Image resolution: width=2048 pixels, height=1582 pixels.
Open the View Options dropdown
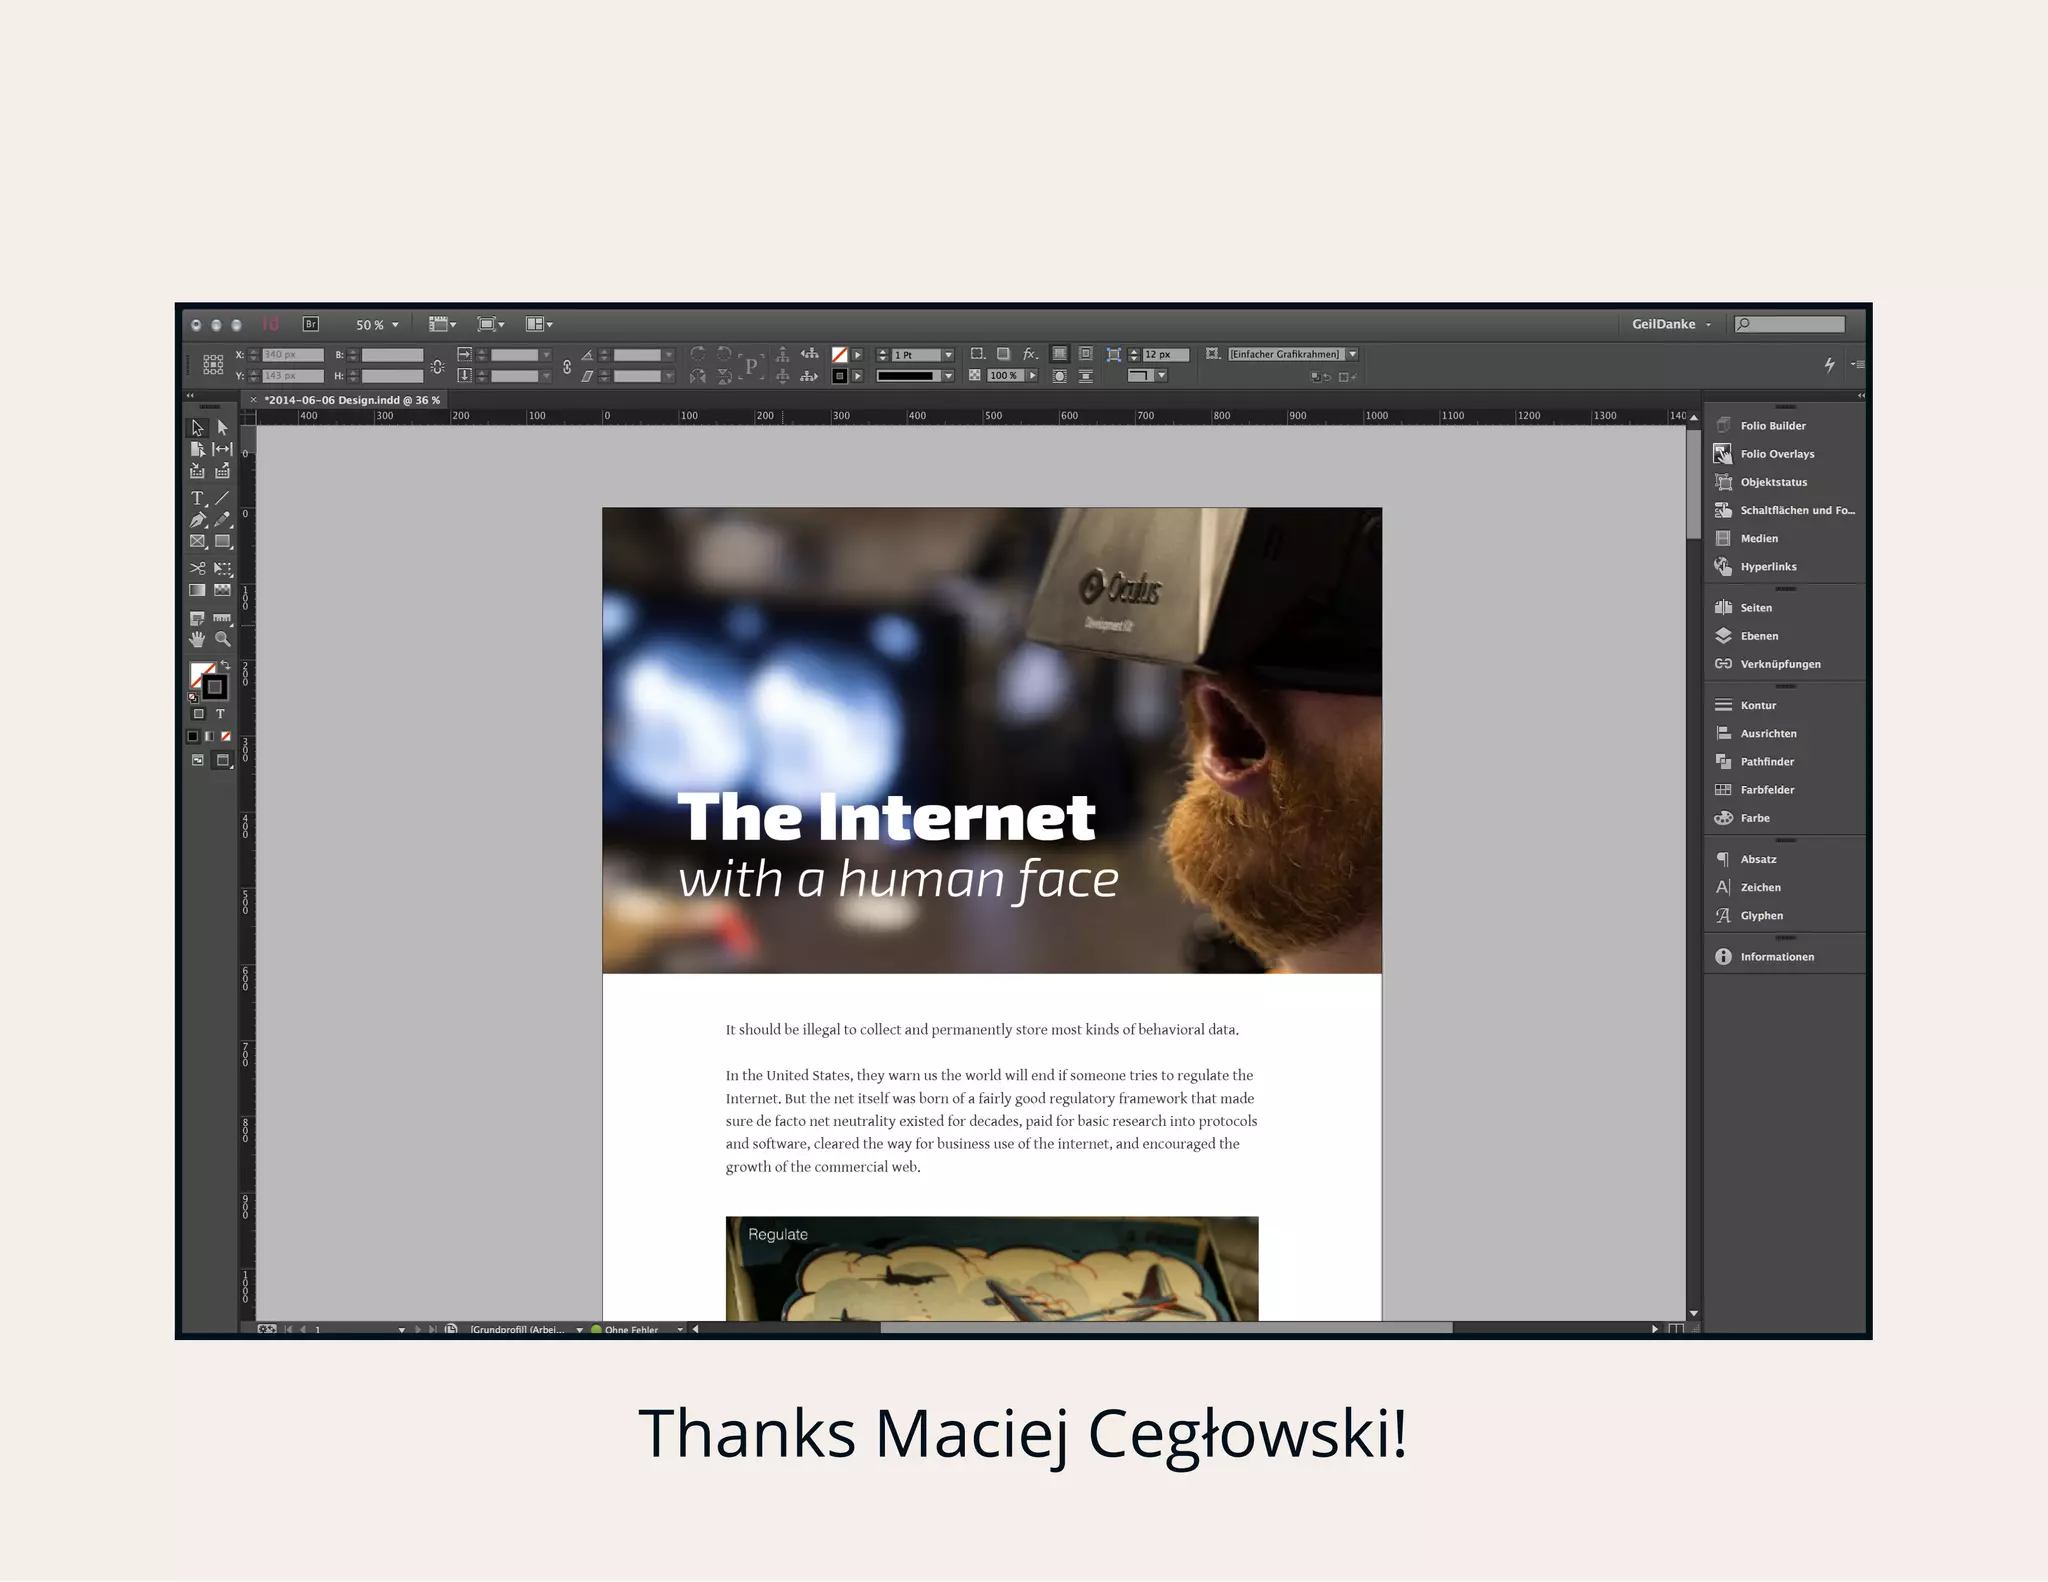[442, 324]
